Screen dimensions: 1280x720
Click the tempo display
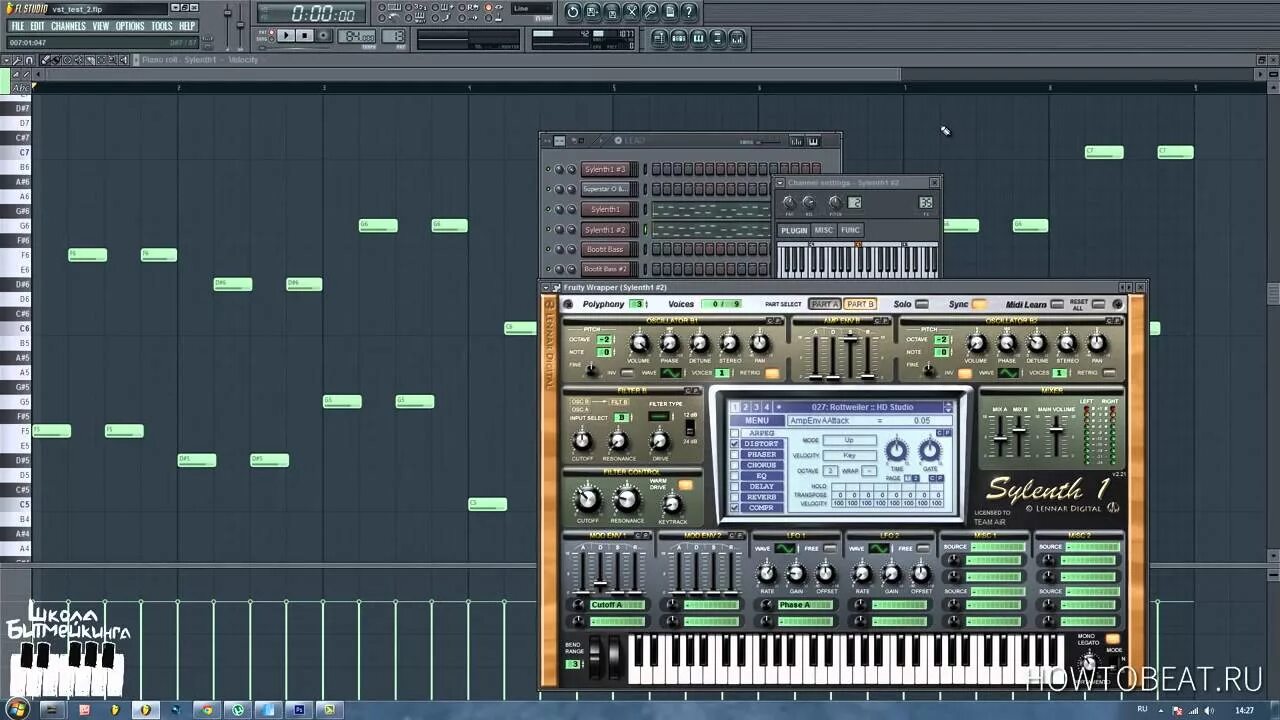click(x=355, y=37)
